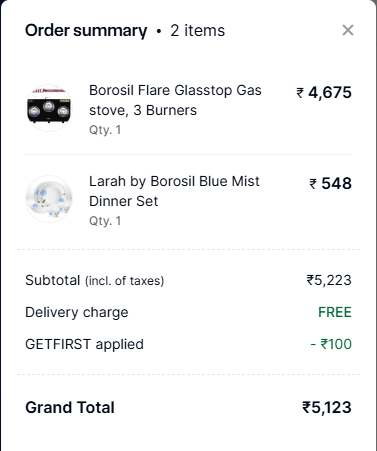Viewport: 377px width, 451px height.
Task: Select the Subtotal label
Action: click(53, 280)
